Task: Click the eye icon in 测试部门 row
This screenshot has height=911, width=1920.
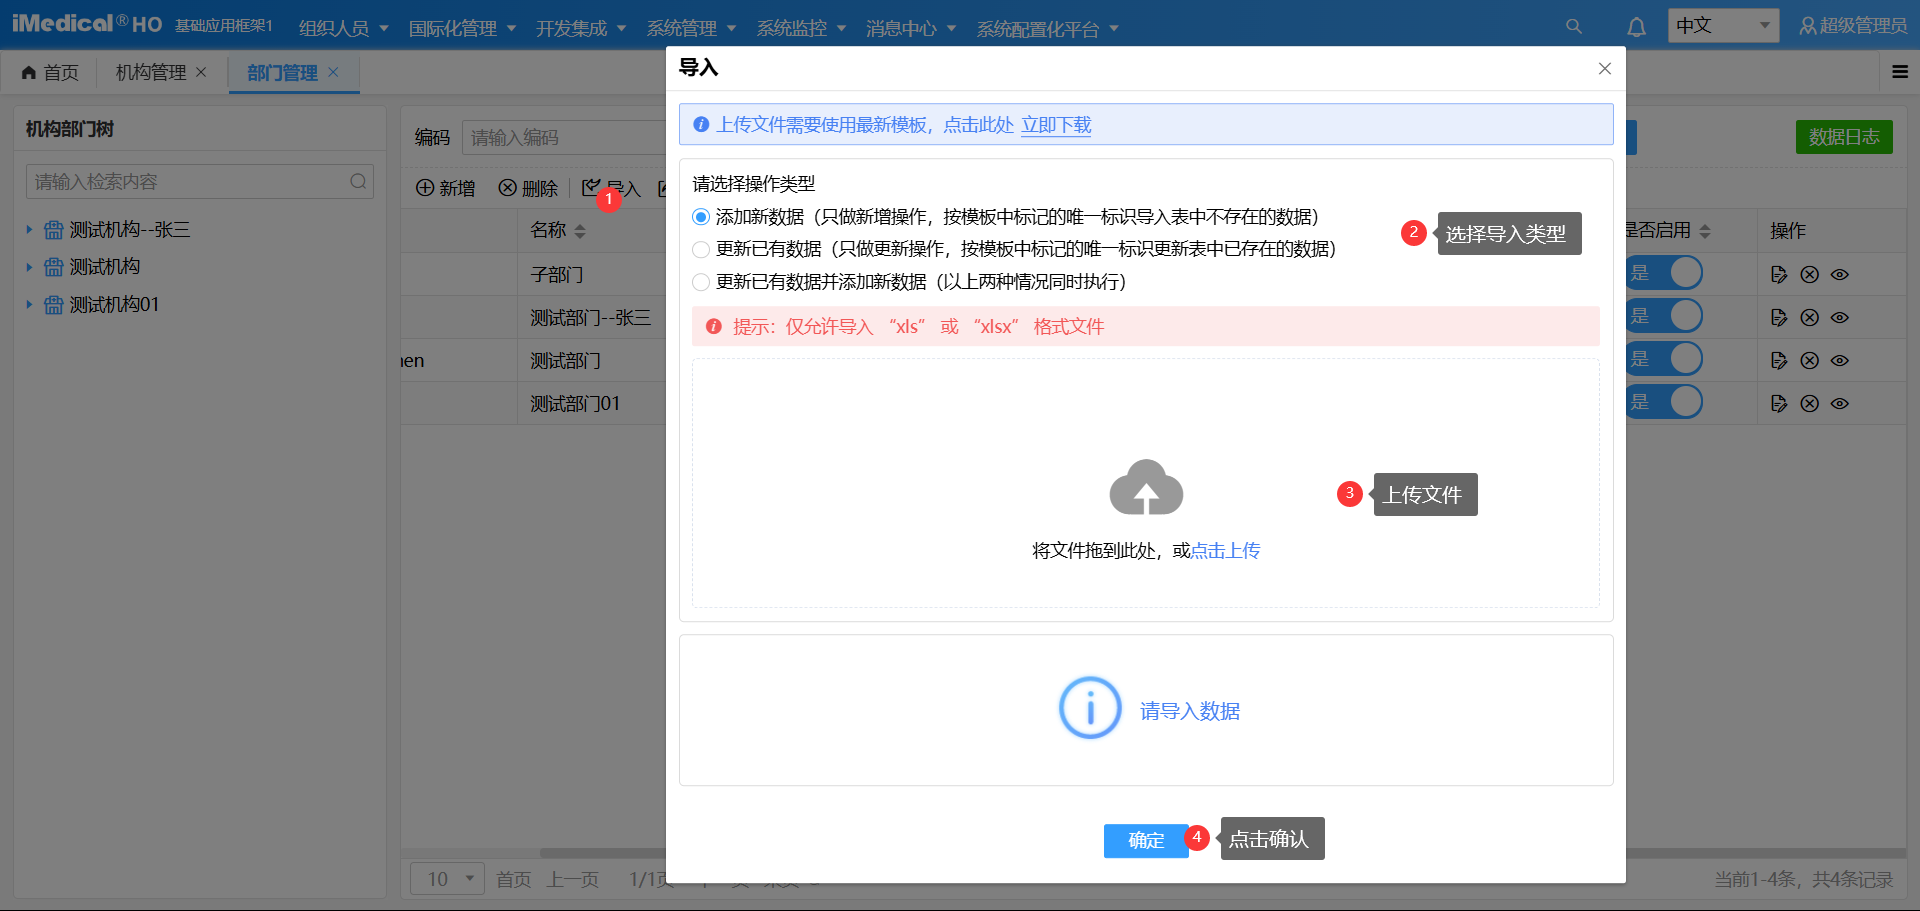Action: tap(1840, 360)
